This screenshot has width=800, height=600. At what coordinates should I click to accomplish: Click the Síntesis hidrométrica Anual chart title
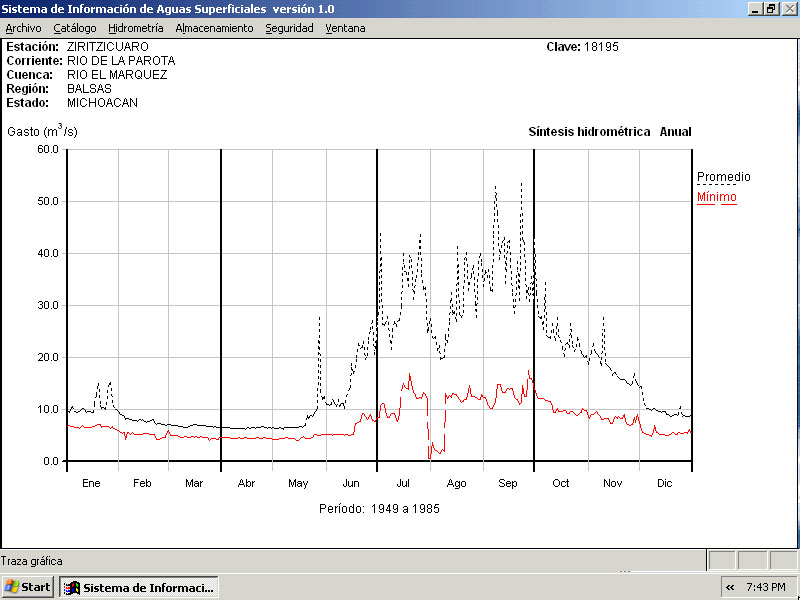(609, 132)
